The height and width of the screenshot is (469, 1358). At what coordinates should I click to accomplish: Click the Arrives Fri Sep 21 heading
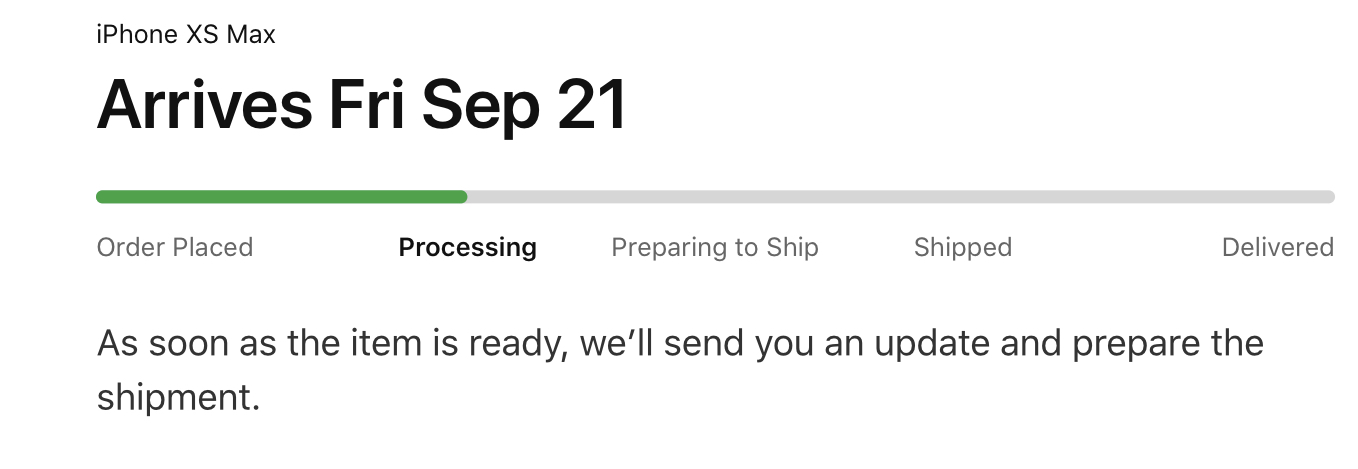pyautogui.click(x=361, y=105)
